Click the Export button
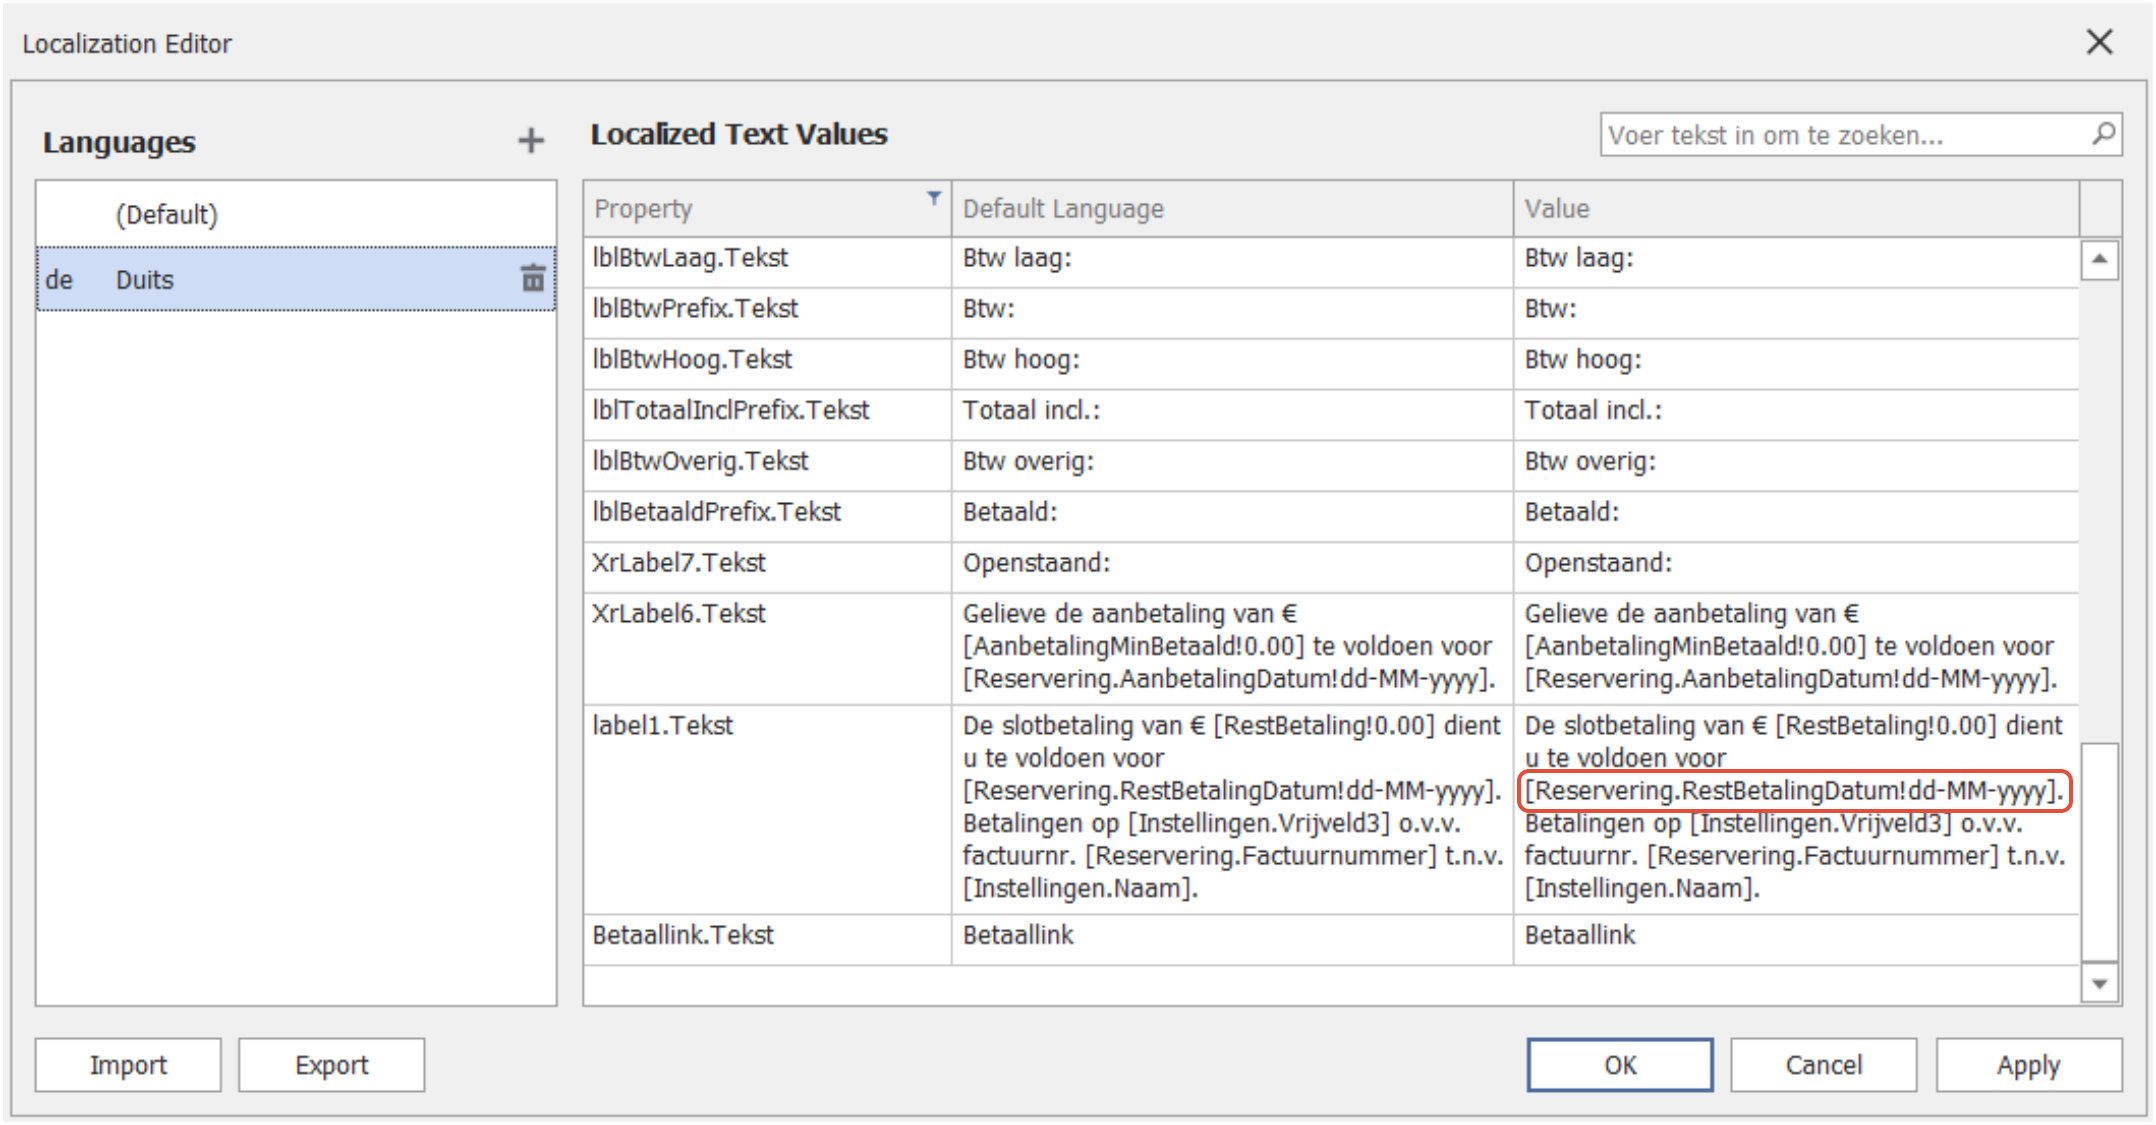The width and height of the screenshot is (2156, 1125). (x=331, y=1065)
